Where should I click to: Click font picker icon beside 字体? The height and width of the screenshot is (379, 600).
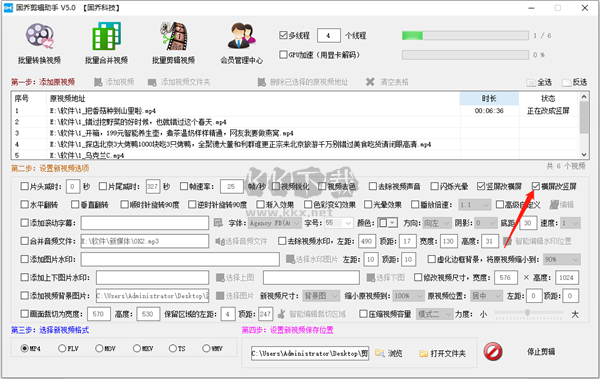(218, 223)
